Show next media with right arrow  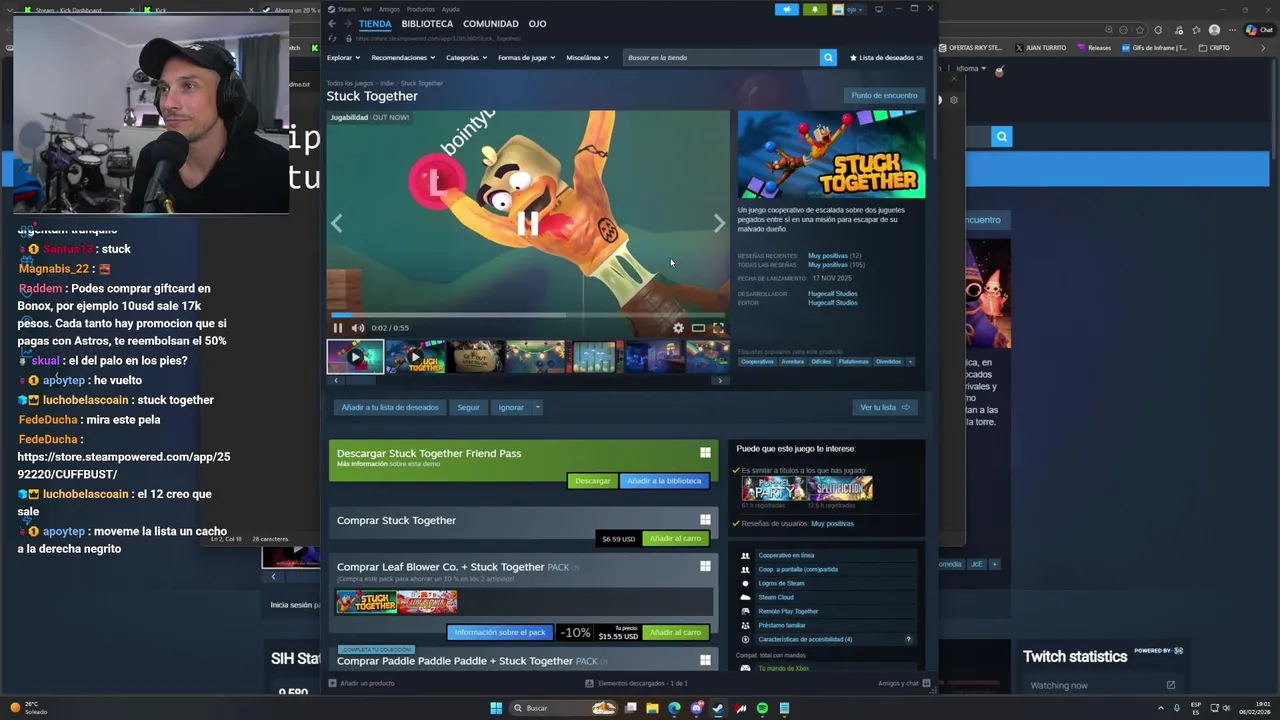click(719, 224)
